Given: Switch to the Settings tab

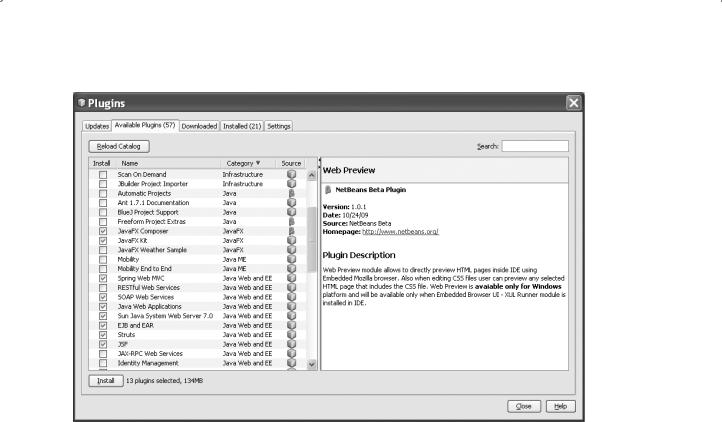Looking at the screenshot, I should coord(279,126).
